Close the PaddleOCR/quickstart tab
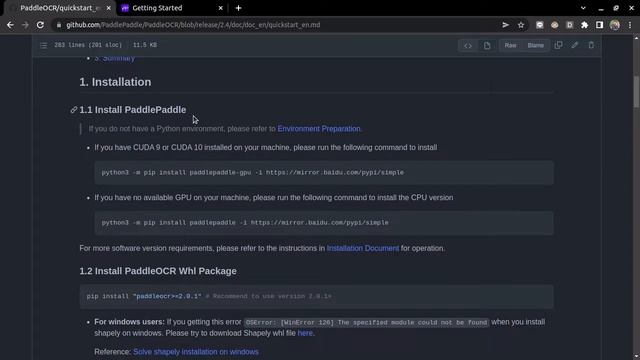The image size is (640, 360). [x=108, y=8]
